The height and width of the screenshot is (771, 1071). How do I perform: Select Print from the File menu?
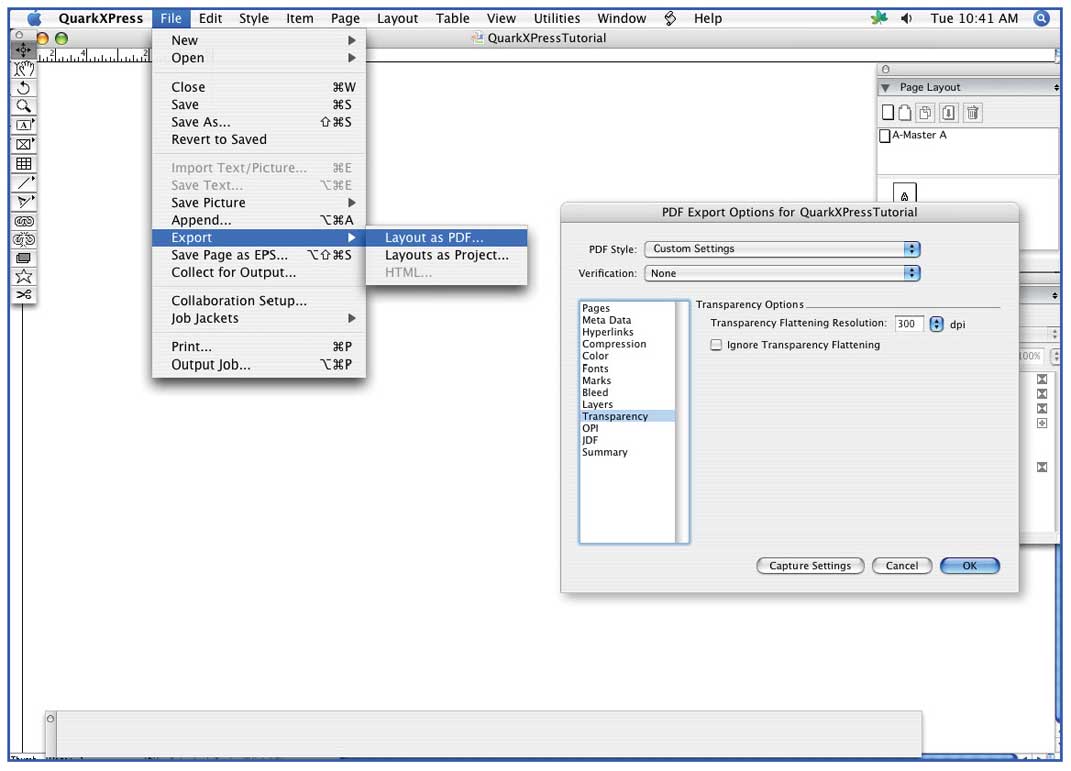pyautogui.click(x=259, y=347)
